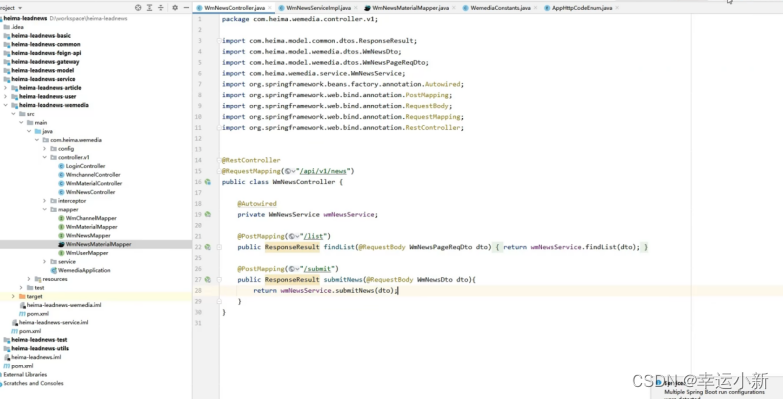Select WmUserMapper in the project tree

tap(87, 253)
